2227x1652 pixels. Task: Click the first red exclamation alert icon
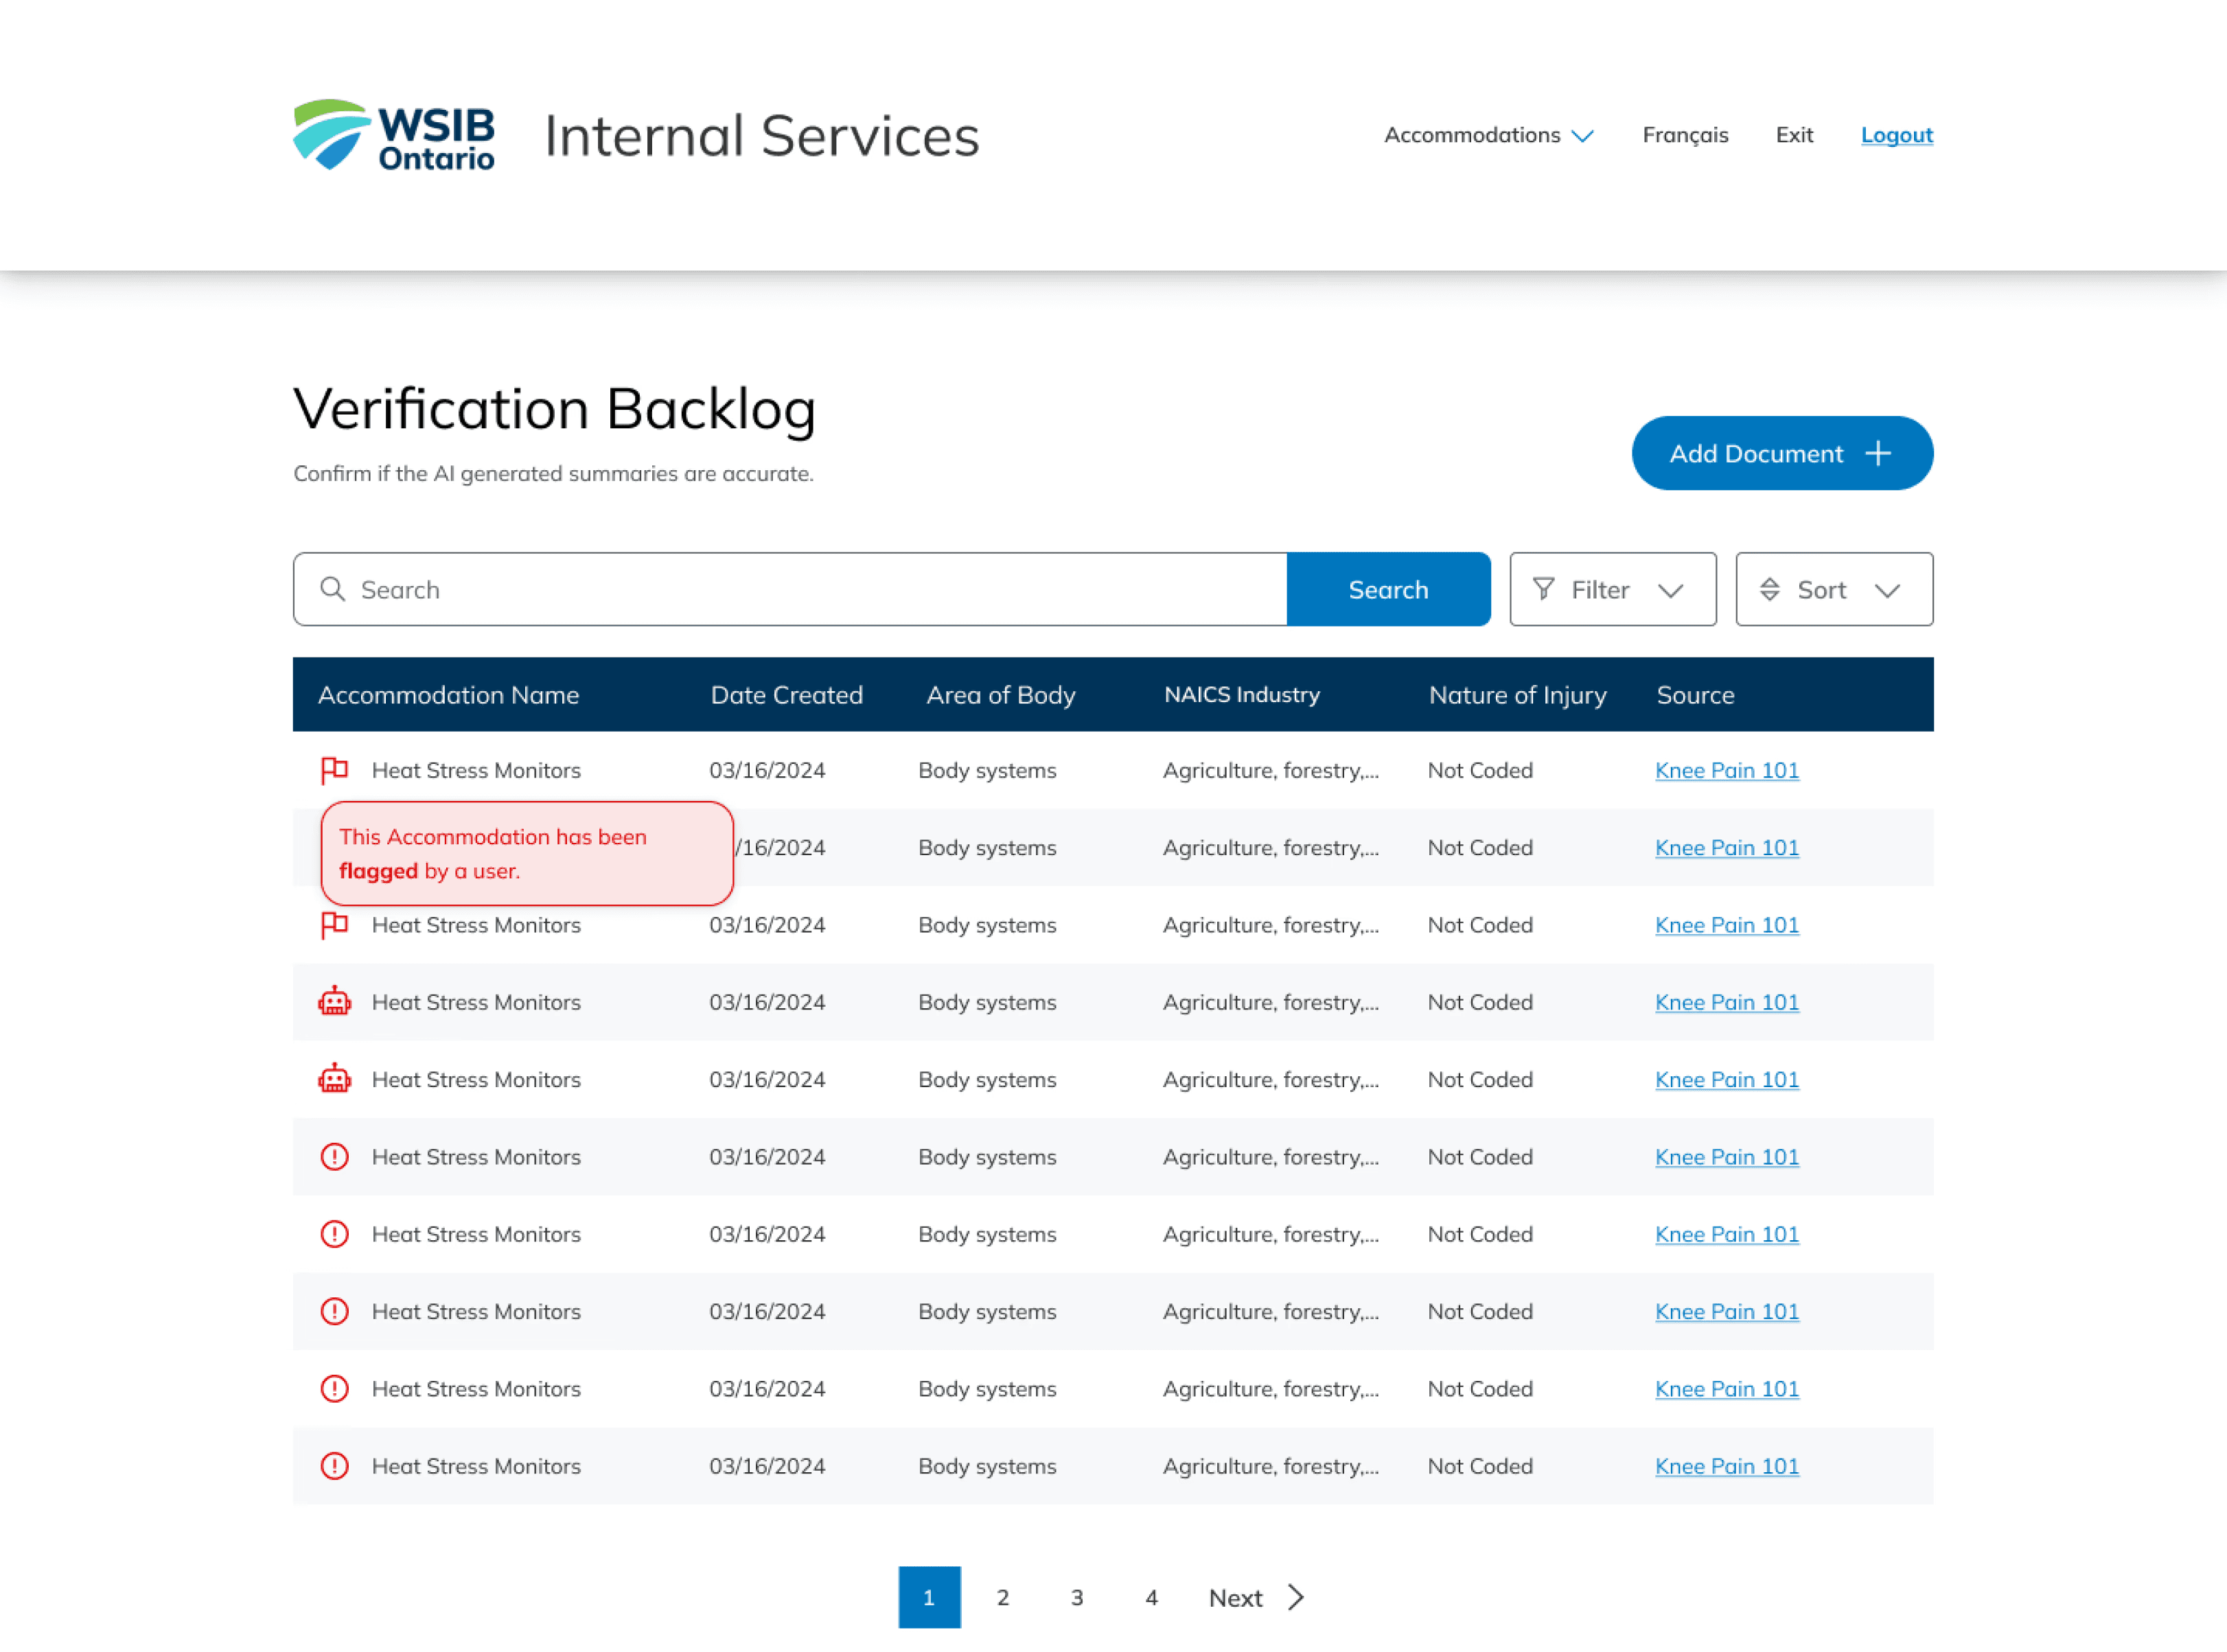pos(334,1157)
